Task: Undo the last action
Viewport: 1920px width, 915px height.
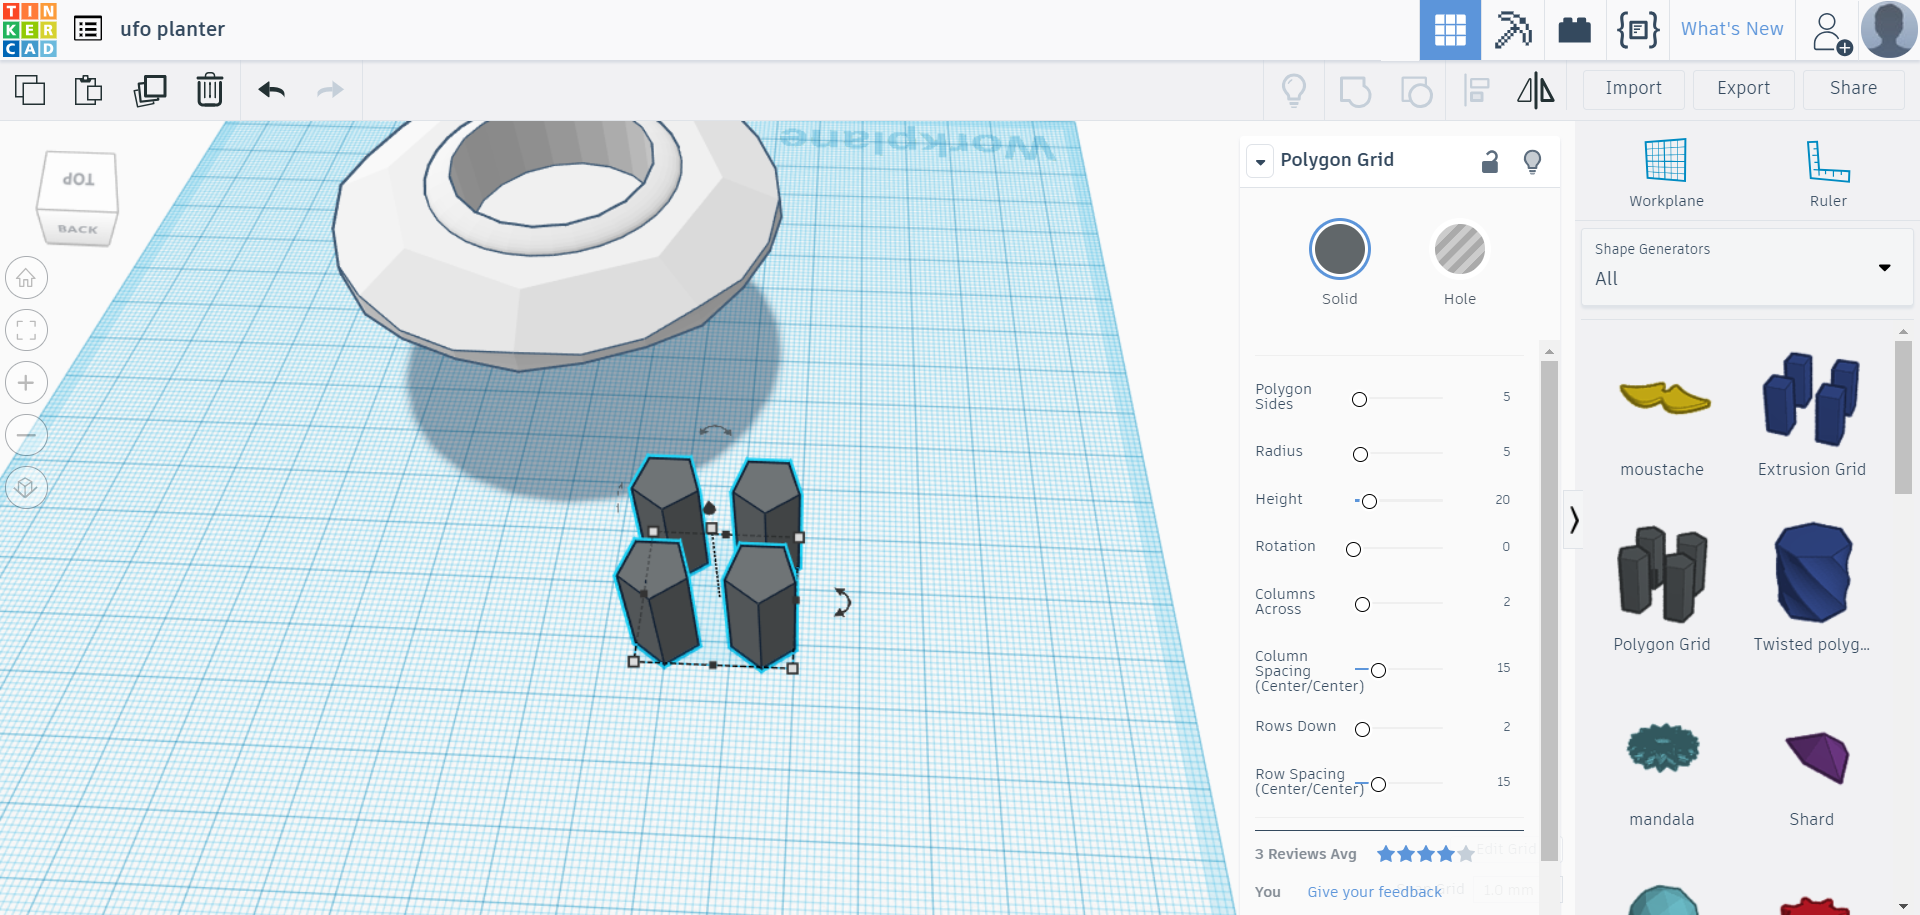Action: tap(271, 90)
